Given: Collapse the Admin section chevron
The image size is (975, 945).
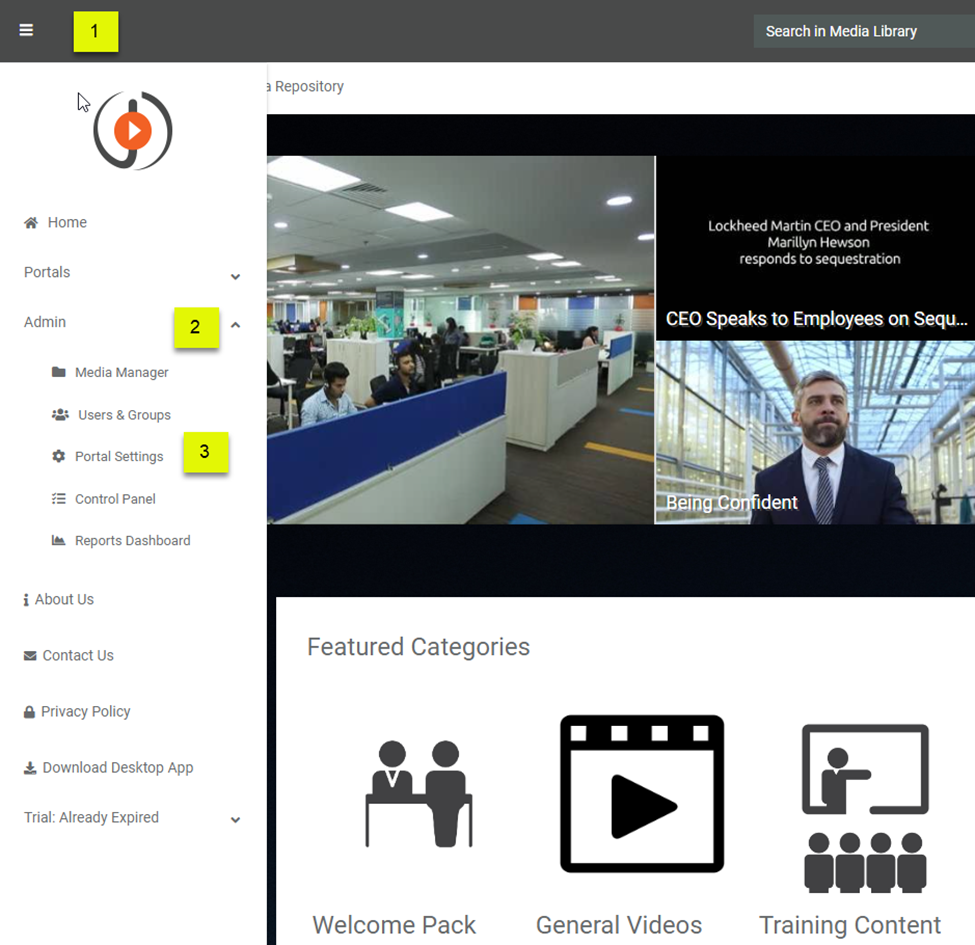Looking at the screenshot, I should (x=235, y=324).
